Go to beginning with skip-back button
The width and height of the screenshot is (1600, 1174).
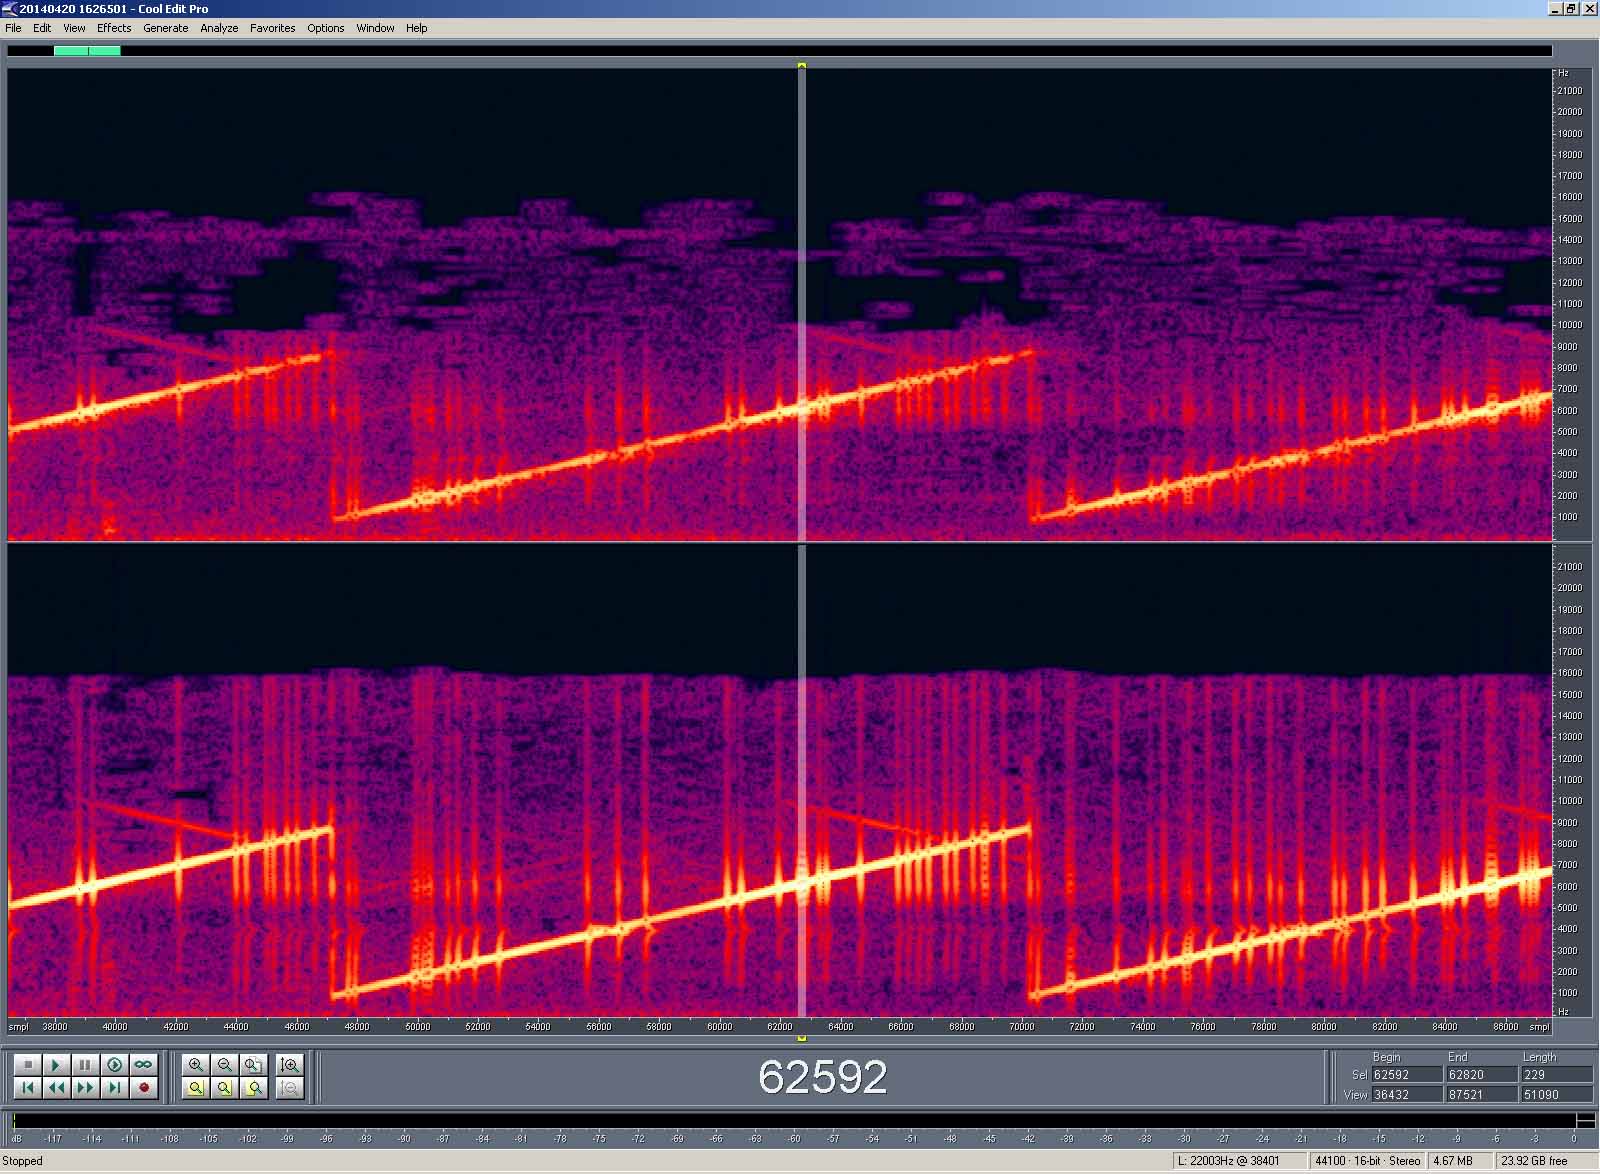pyautogui.click(x=28, y=1087)
